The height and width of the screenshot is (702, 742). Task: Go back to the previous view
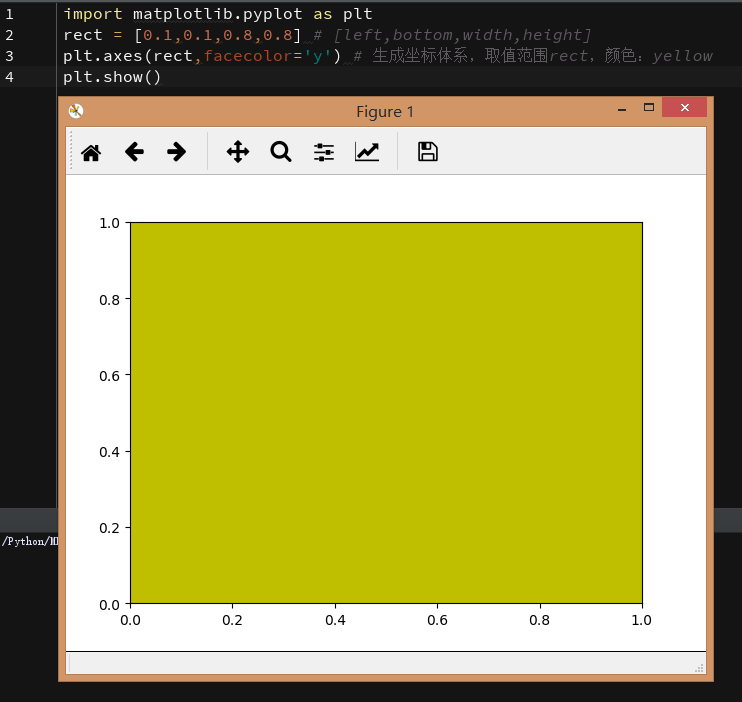pos(134,152)
